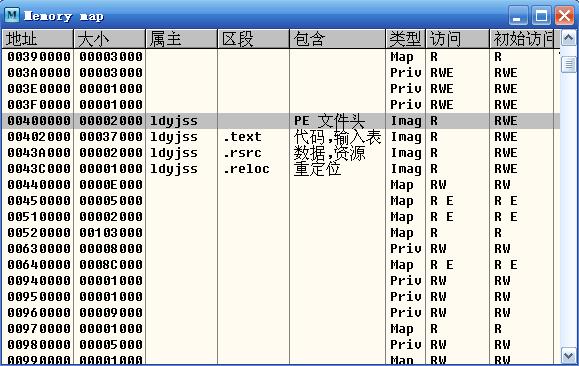This screenshot has width=579, height=366.
Task: Click the ldyjss owner in .text row
Action: point(174,137)
